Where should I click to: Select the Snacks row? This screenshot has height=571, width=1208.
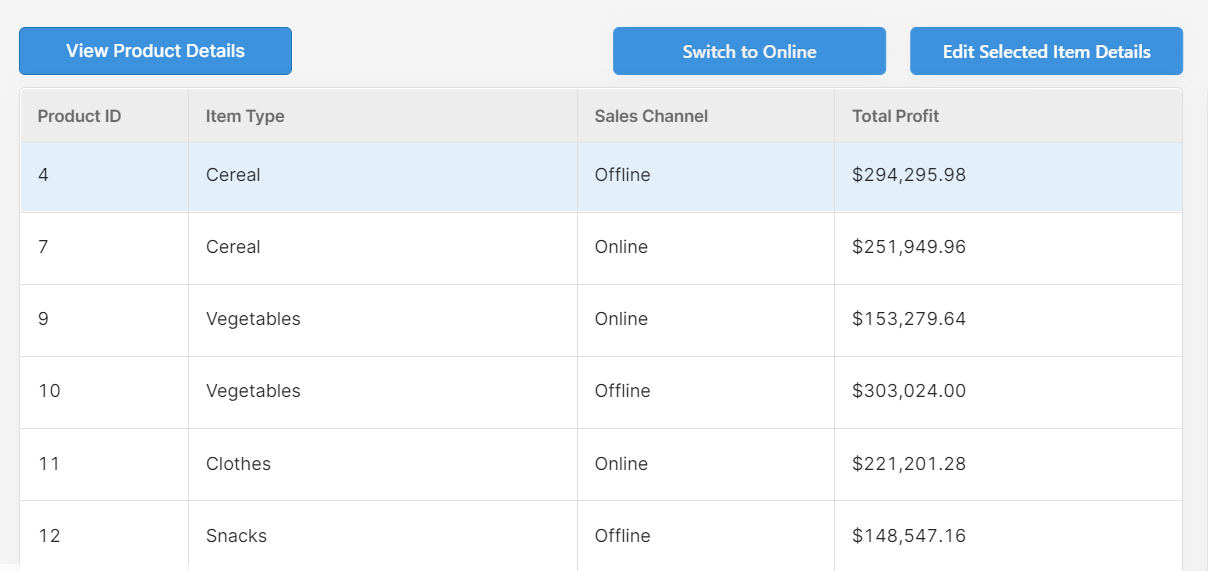tap(601, 535)
